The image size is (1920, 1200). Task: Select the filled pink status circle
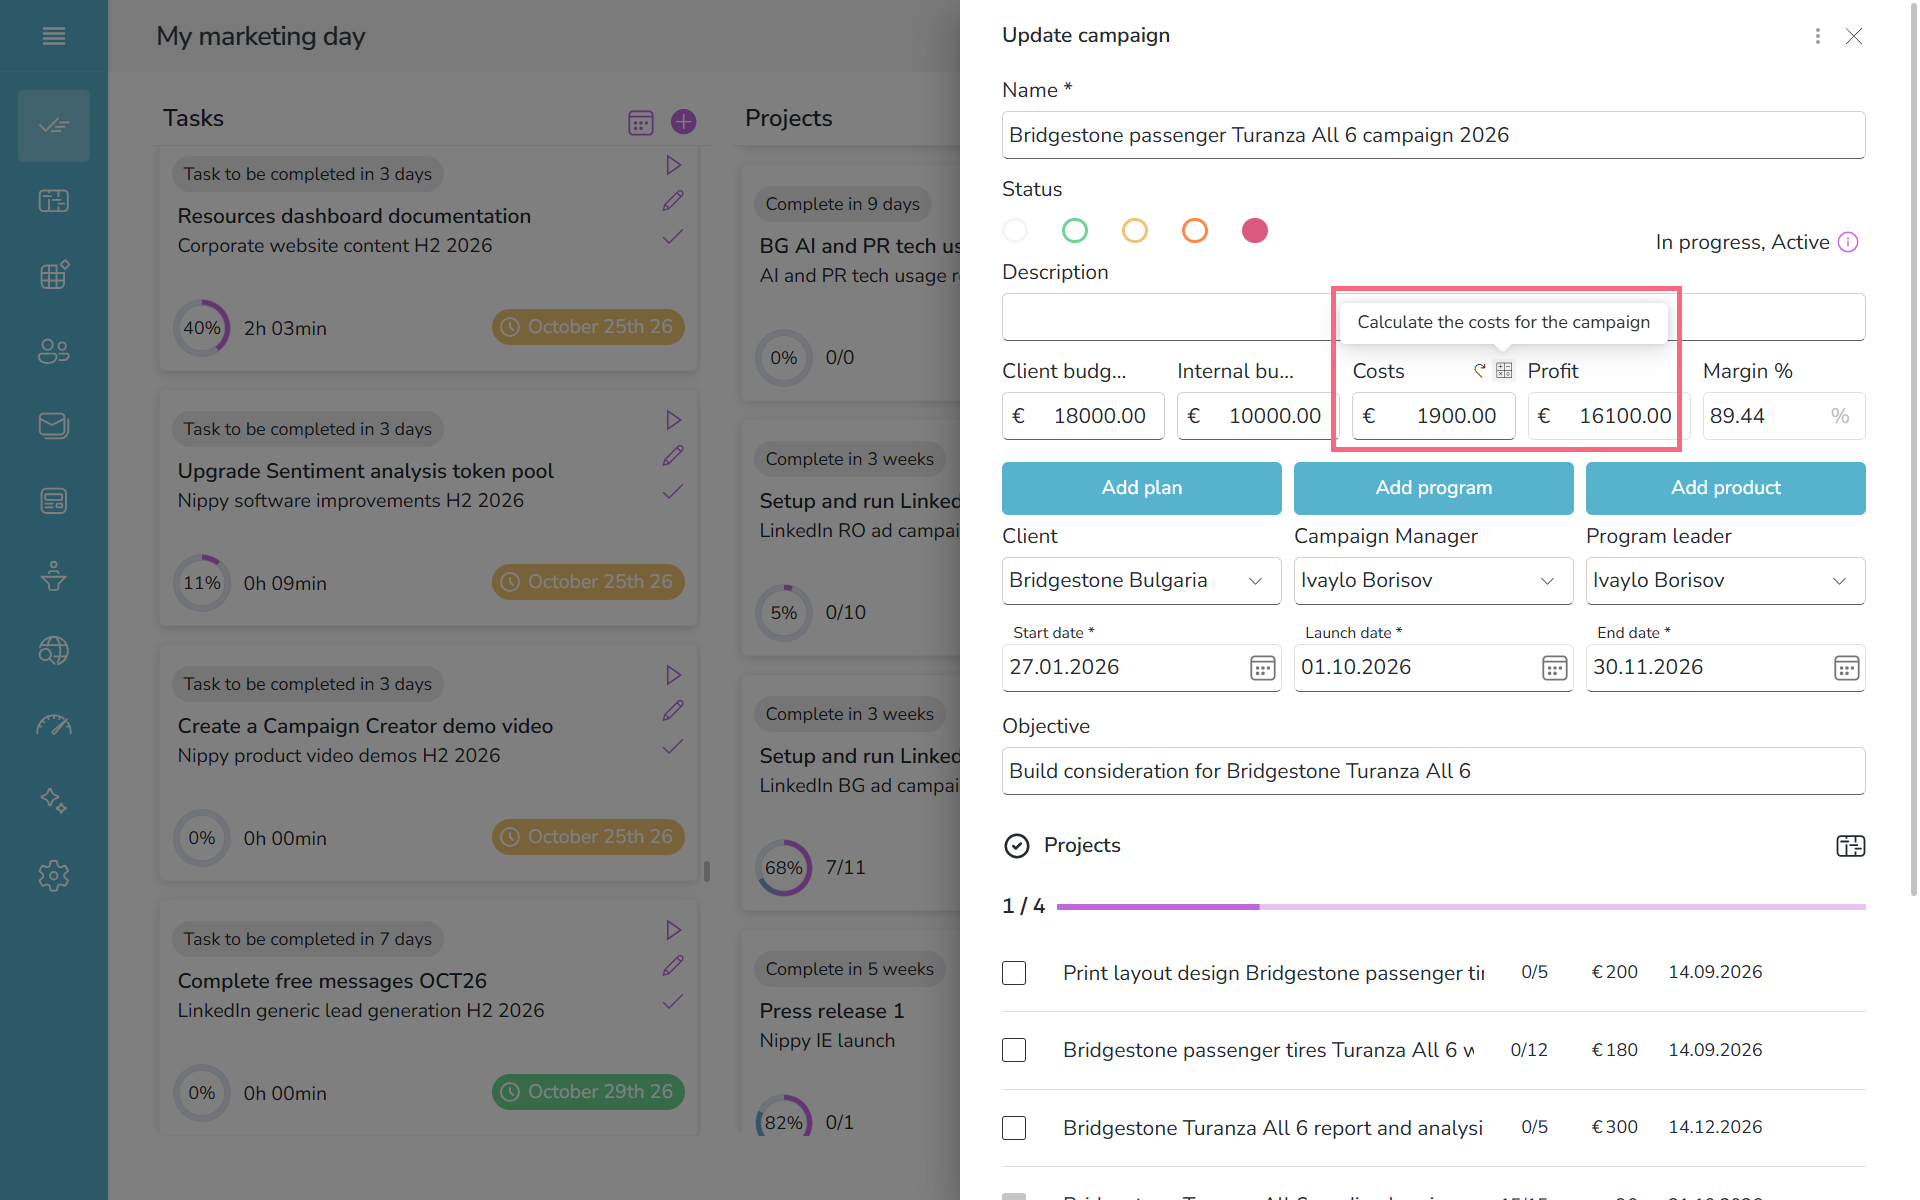1255,231
